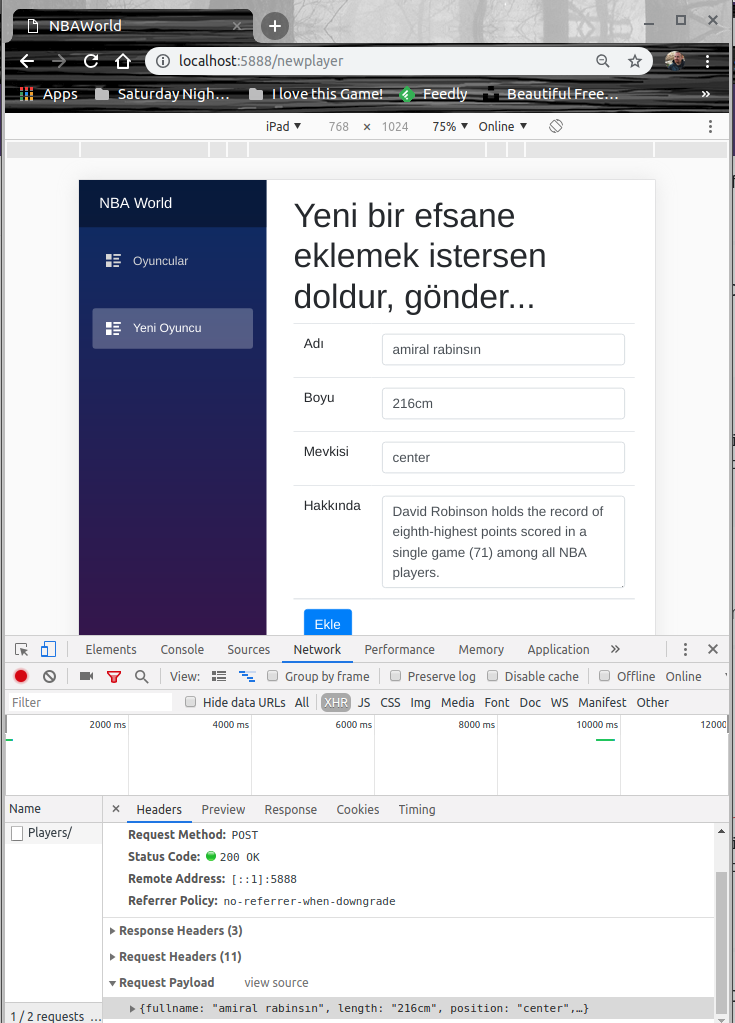Screen dimensions: 735x1023
Task: Click the view source link
Action: 276,982
